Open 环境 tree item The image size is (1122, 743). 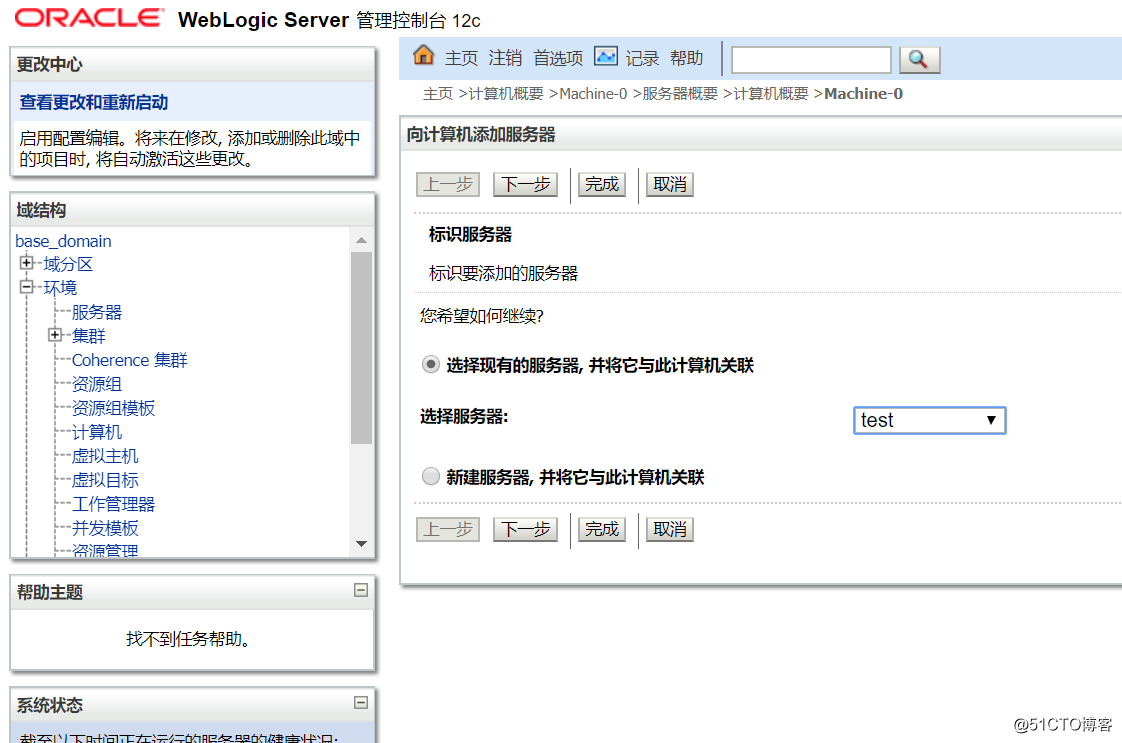coord(60,288)
